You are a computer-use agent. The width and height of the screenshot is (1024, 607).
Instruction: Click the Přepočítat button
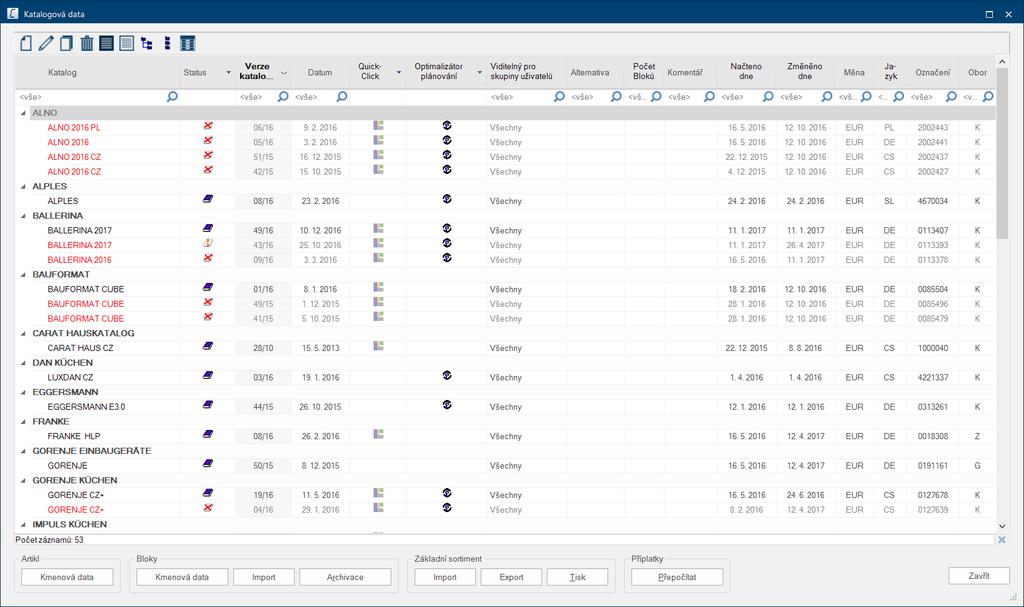coord(677,577)
